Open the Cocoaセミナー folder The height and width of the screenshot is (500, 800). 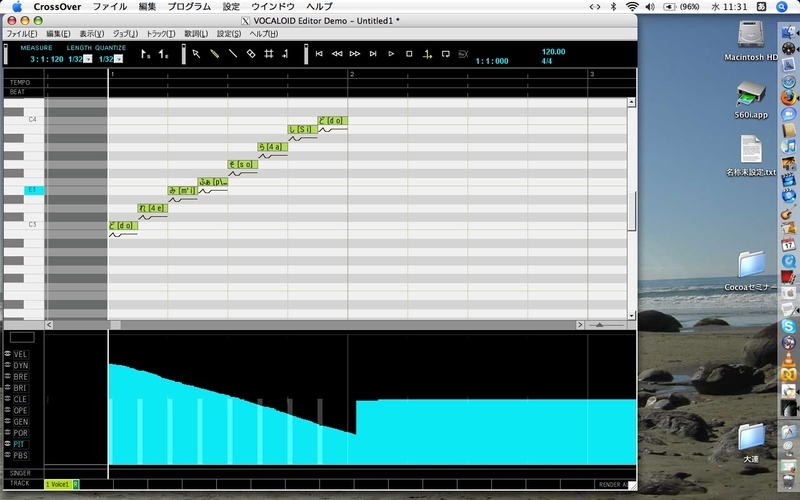pos(751,270)
